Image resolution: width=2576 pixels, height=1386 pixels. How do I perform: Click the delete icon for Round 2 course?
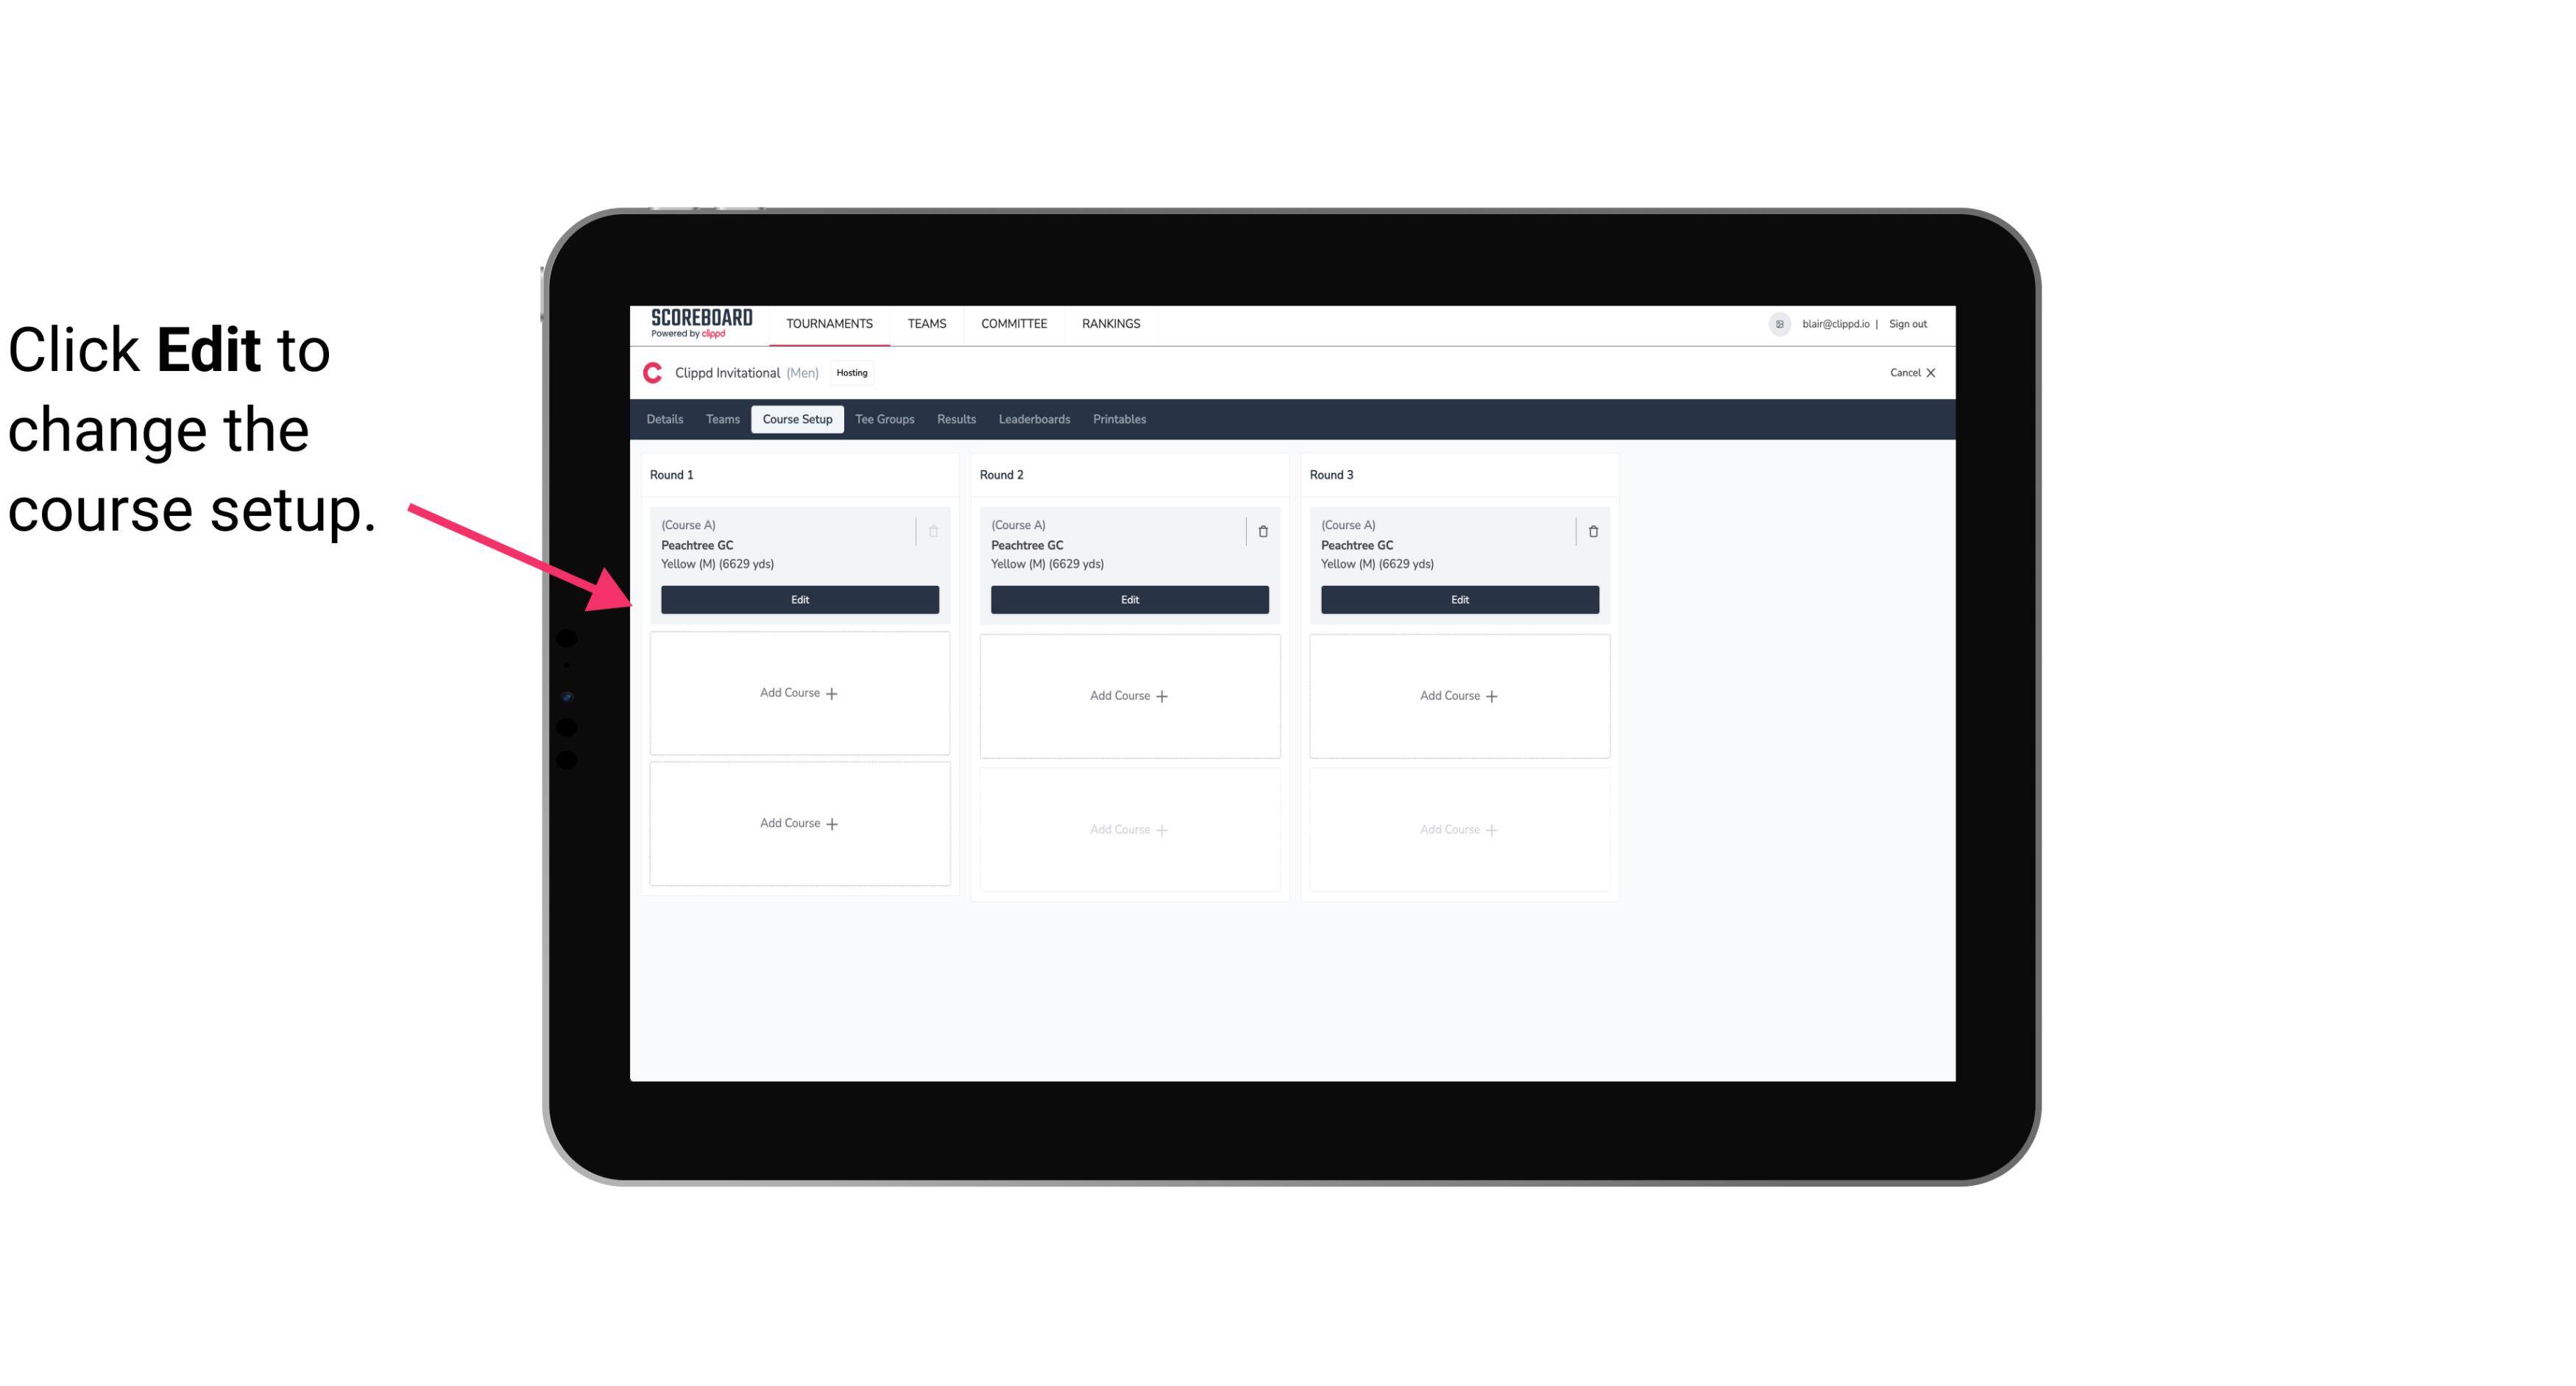point(1262,531)
